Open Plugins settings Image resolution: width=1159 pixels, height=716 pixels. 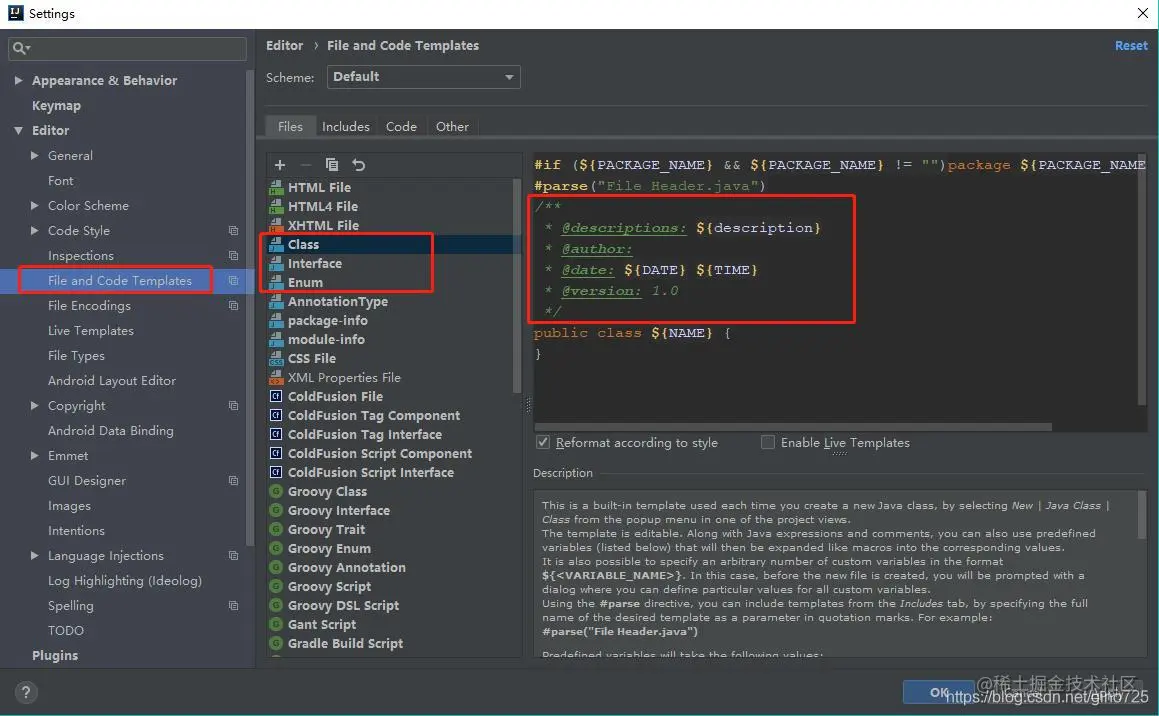(55, 655)
